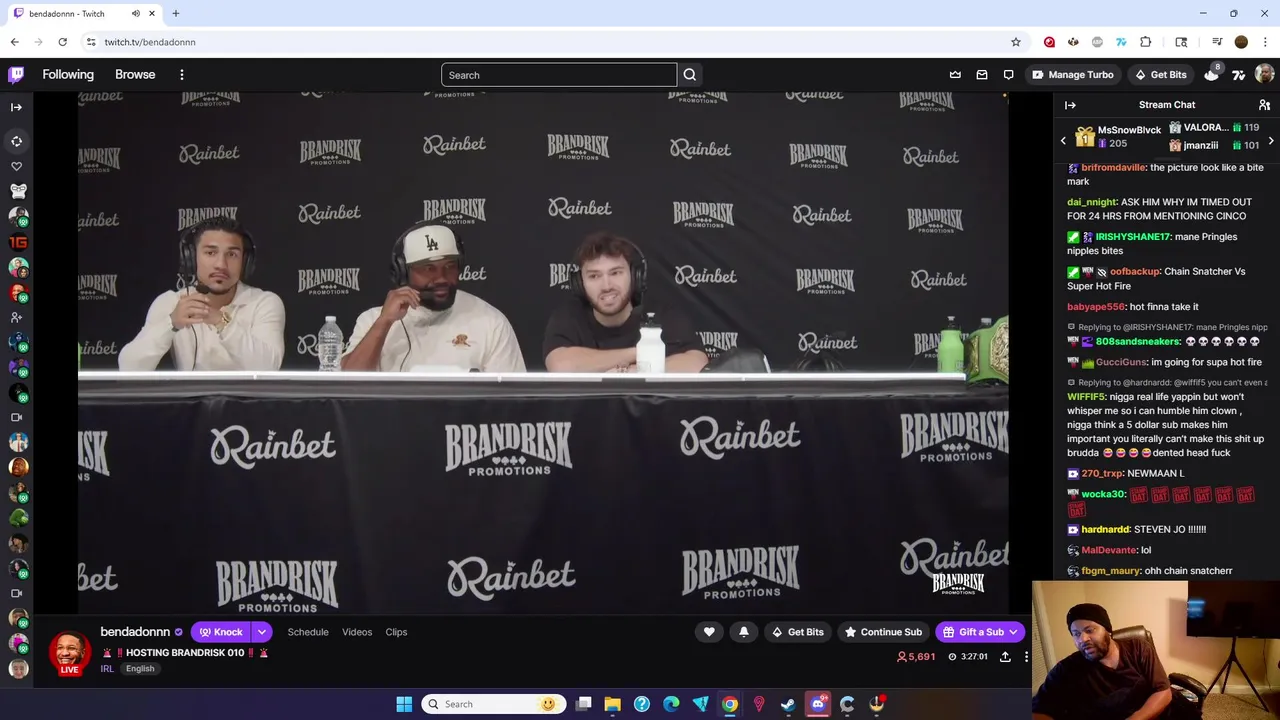Screen dimensions: 1280x720
Task: Expand the left followed channels sidebar
Action: tap(16, 107)
